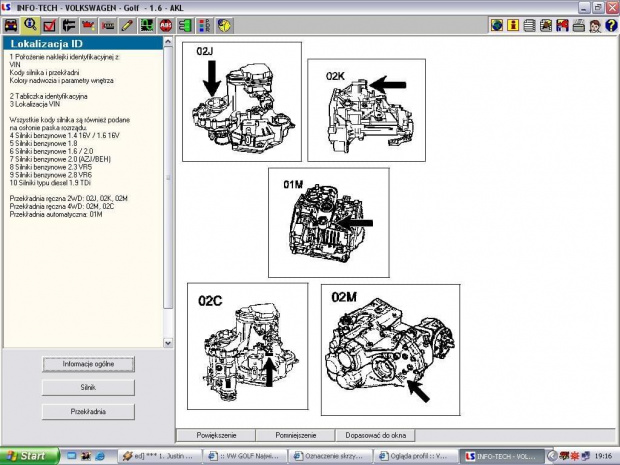
Task: Click the oil can lubricants icon
Action: [87, 23]
